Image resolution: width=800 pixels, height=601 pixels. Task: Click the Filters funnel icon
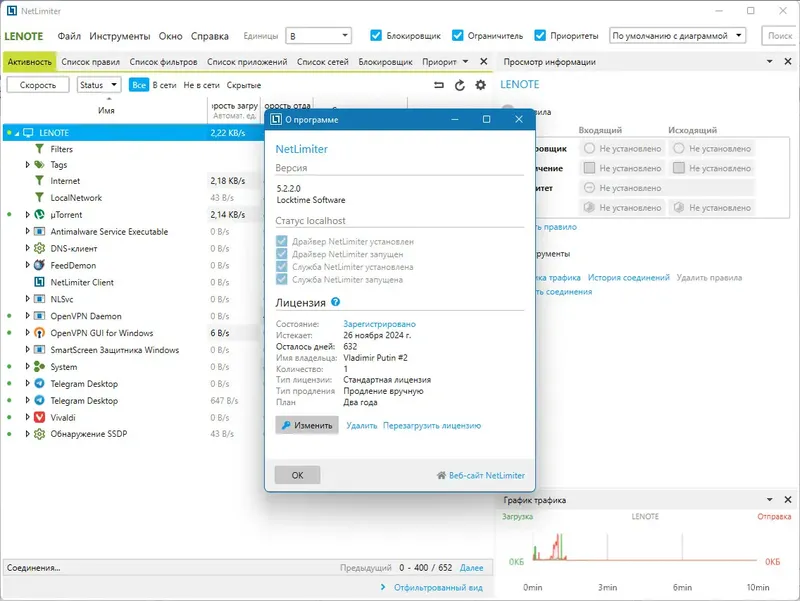(39, 149)
